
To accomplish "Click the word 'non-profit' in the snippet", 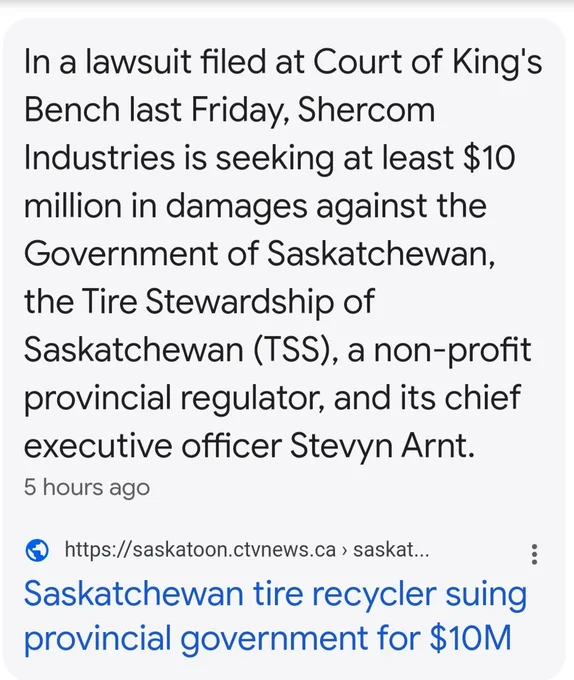I will (452, 350).
